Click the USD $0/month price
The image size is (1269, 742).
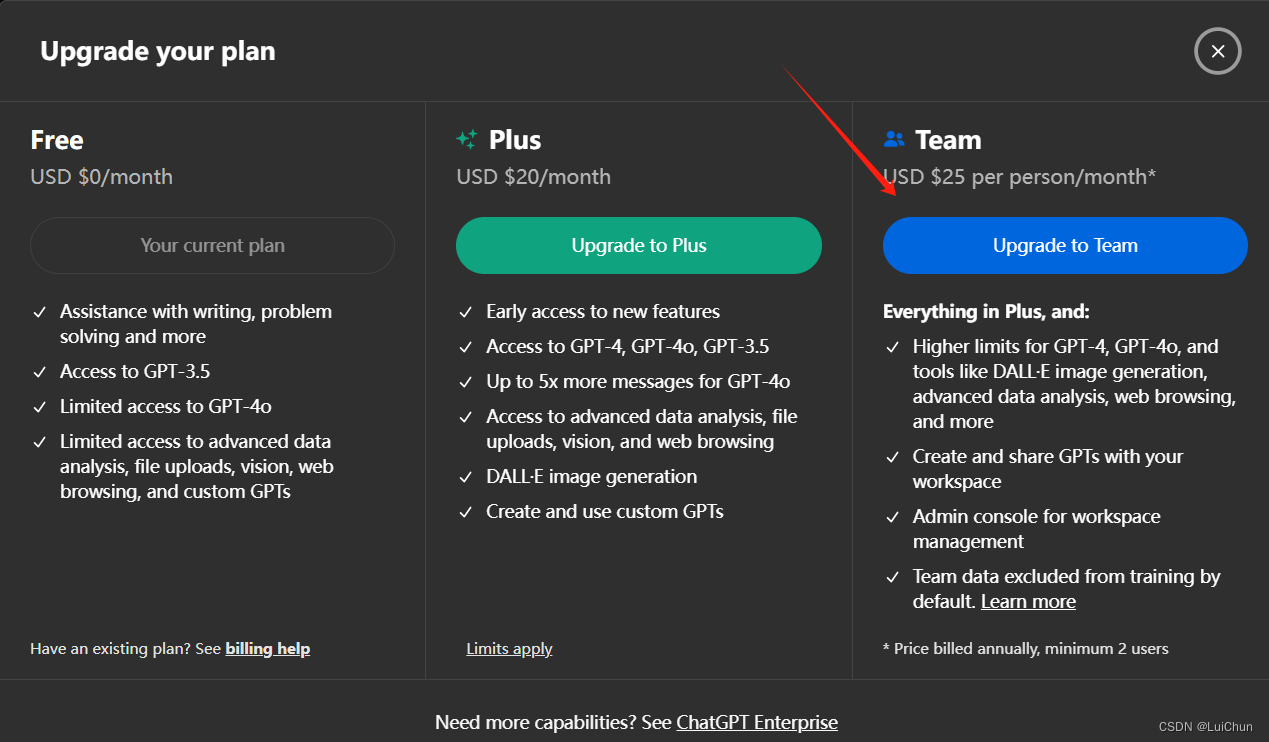pyautogui.click(x=102, y=177)
